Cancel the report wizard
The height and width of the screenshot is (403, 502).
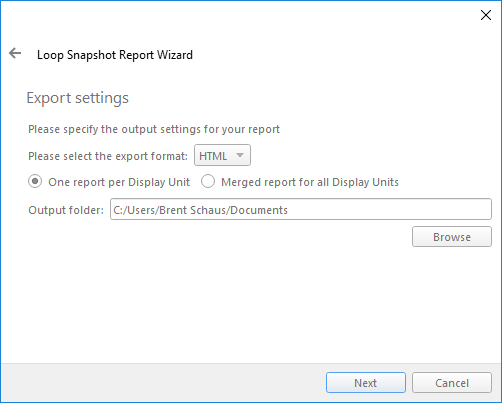(452, 383)
